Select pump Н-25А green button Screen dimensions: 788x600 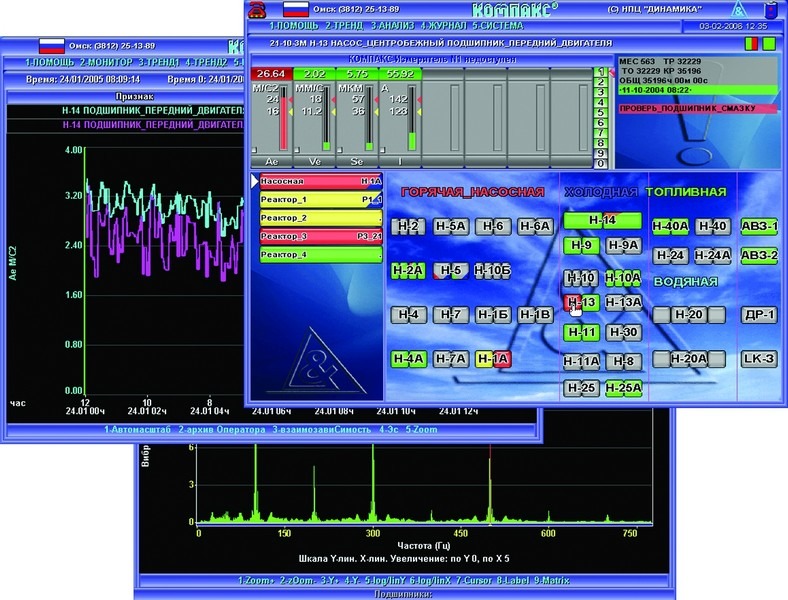[623, 388]
